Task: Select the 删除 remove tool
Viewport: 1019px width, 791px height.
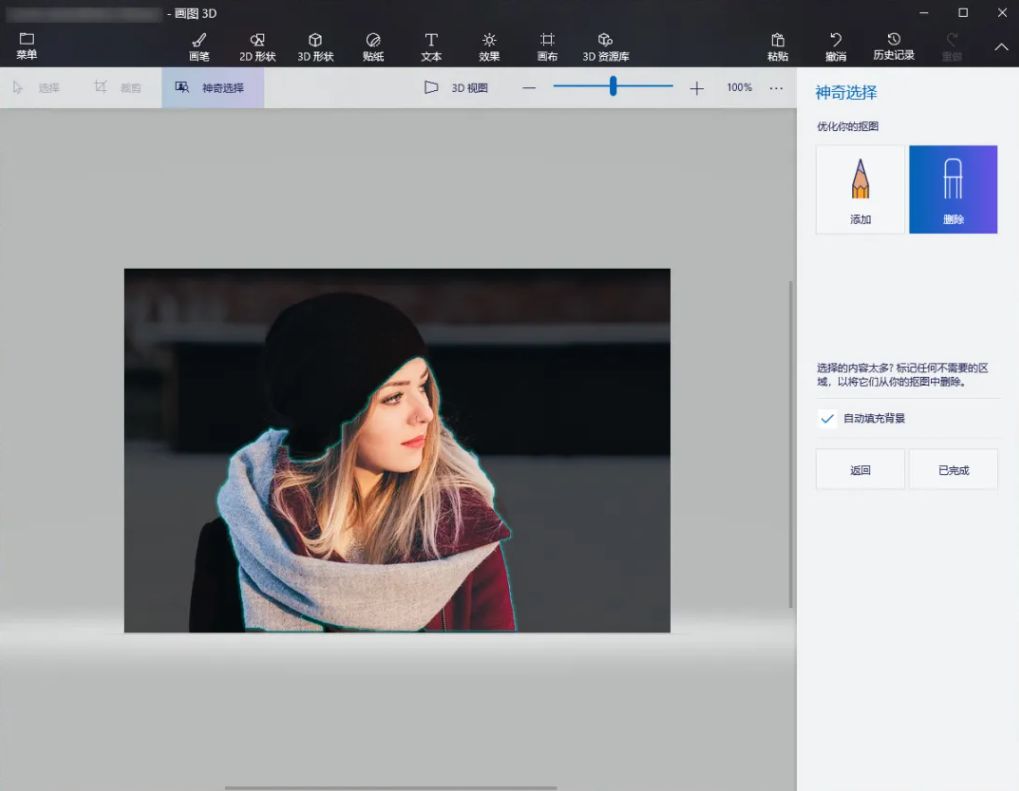Action: 953,189
